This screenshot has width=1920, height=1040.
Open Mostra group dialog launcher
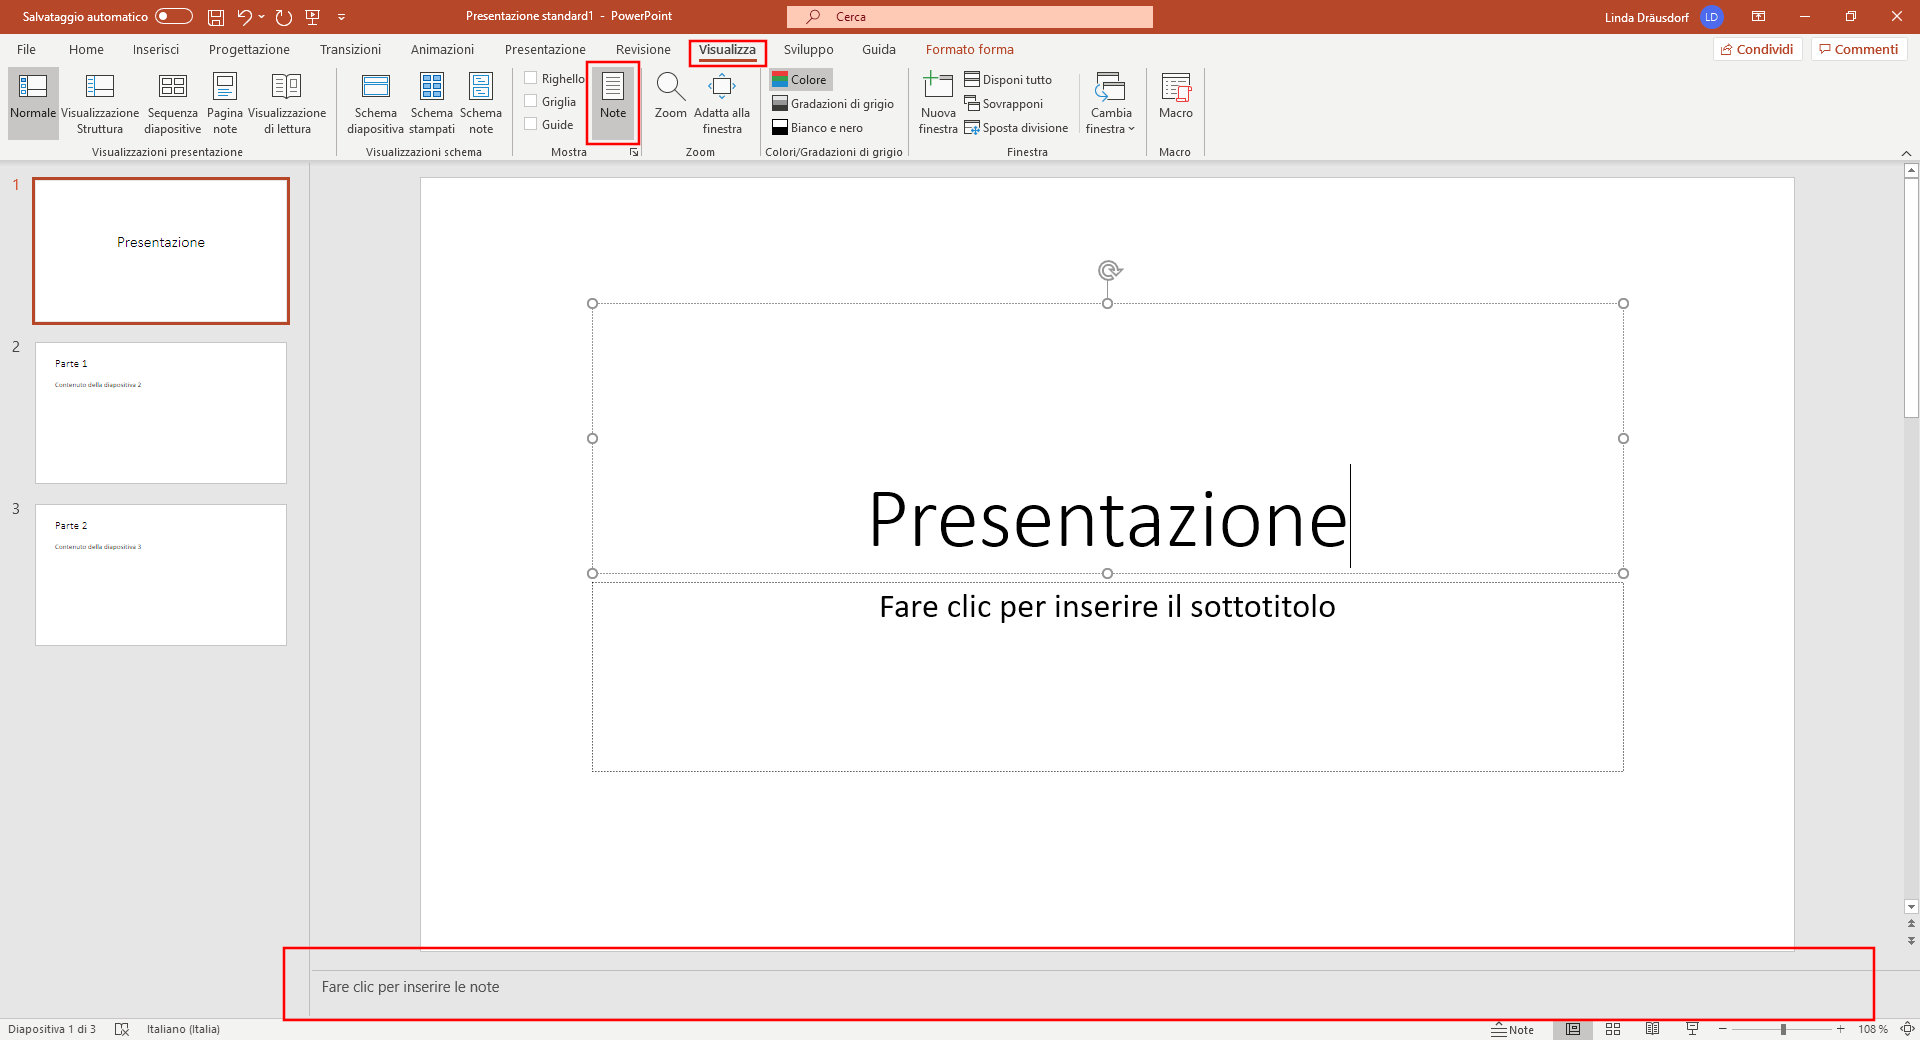[x=634, y=152]
